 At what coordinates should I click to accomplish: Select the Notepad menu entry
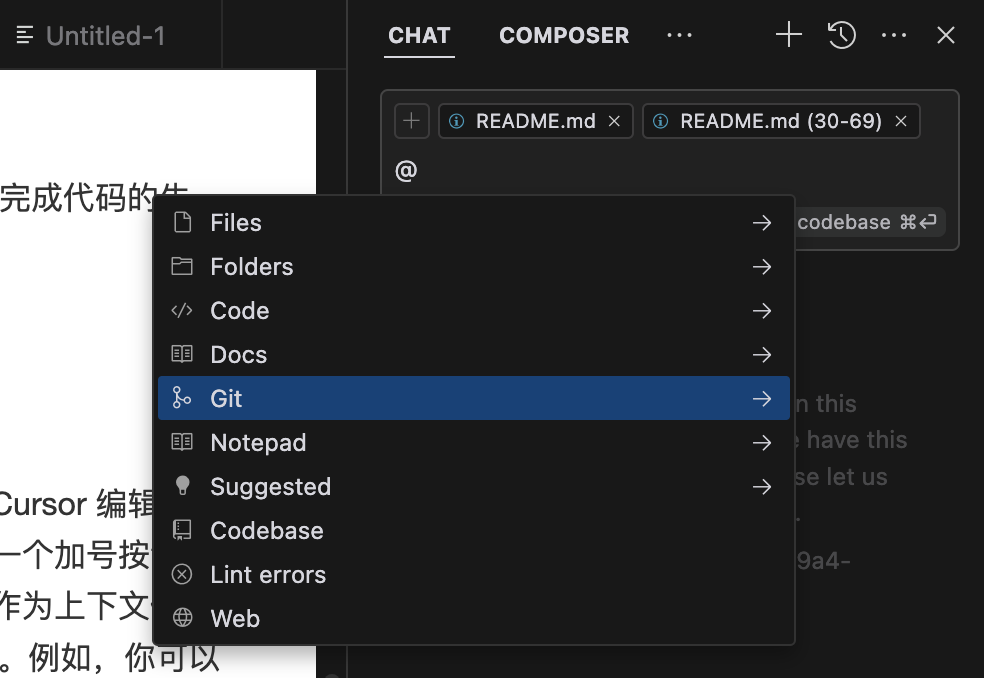(474, 442)
